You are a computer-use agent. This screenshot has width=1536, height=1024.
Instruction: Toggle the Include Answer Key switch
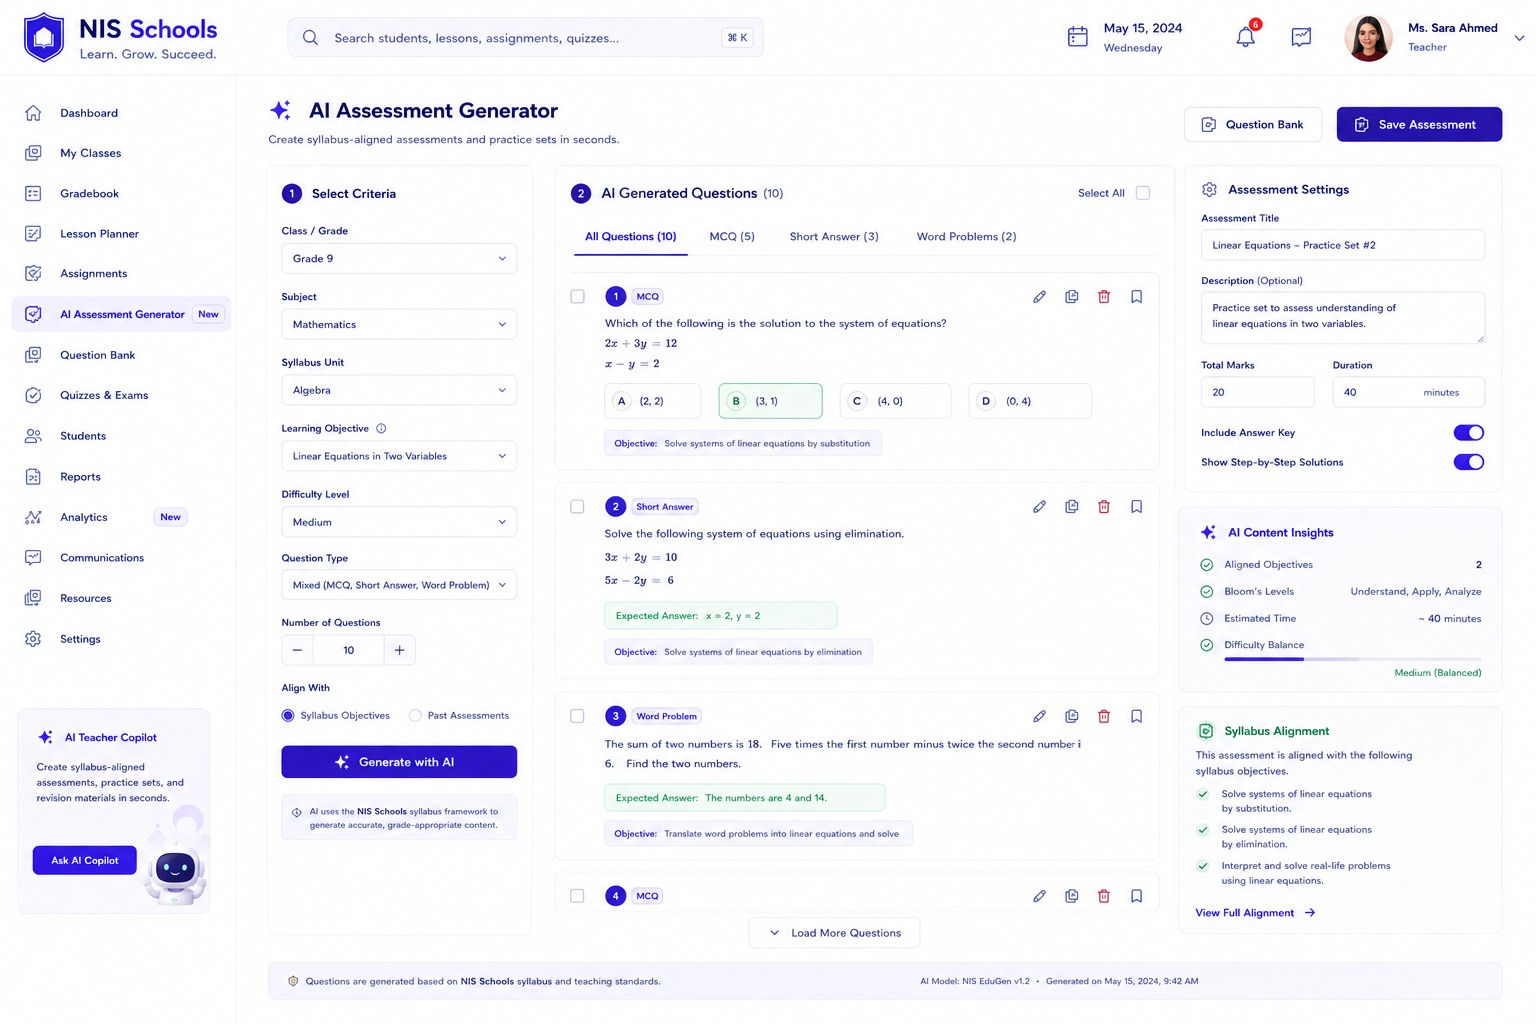point(1468,433)
